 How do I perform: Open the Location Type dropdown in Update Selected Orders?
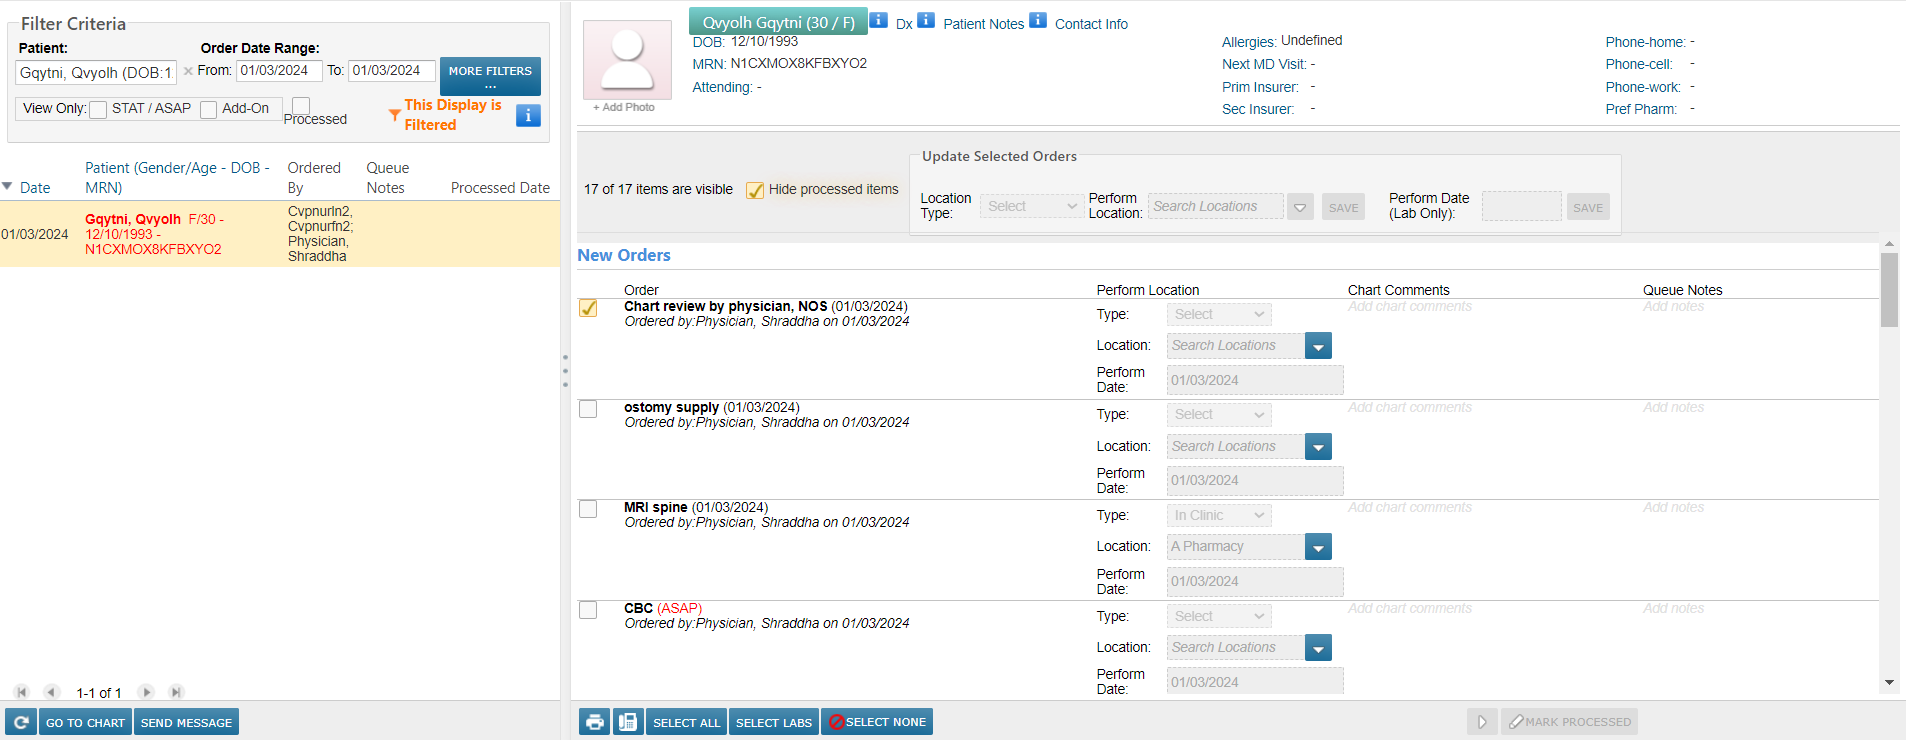(x=1031, y=206)
